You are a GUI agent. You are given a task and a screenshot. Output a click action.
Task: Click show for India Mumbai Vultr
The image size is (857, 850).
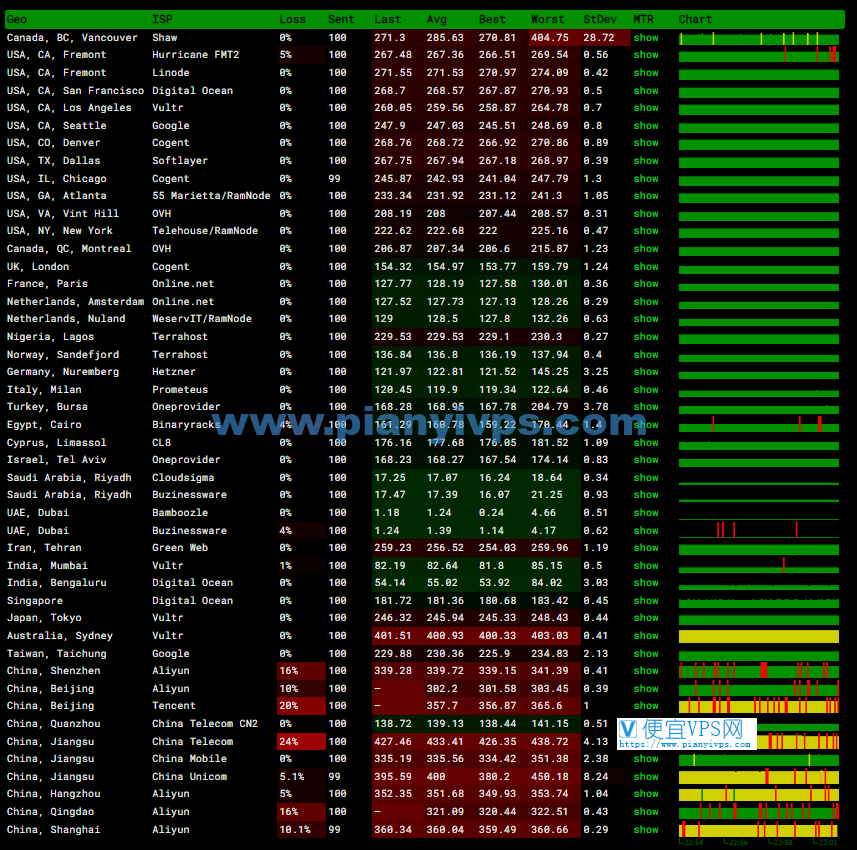pyautogui.click(x=645, y=566)
